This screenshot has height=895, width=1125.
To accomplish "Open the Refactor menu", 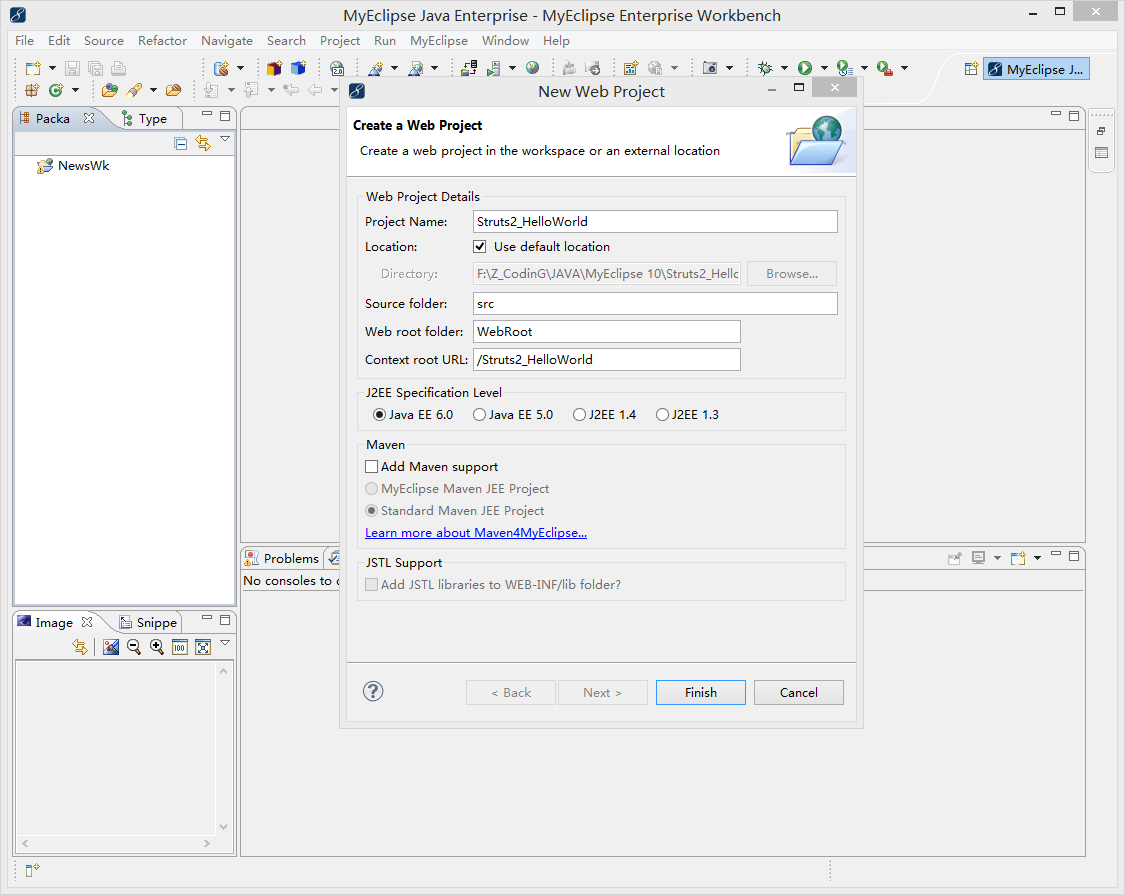I will (x=162, y=41).
